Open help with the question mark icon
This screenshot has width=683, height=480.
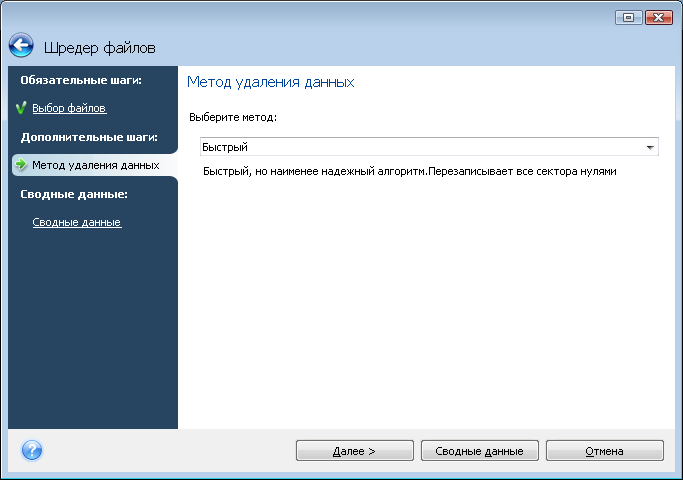32,450
